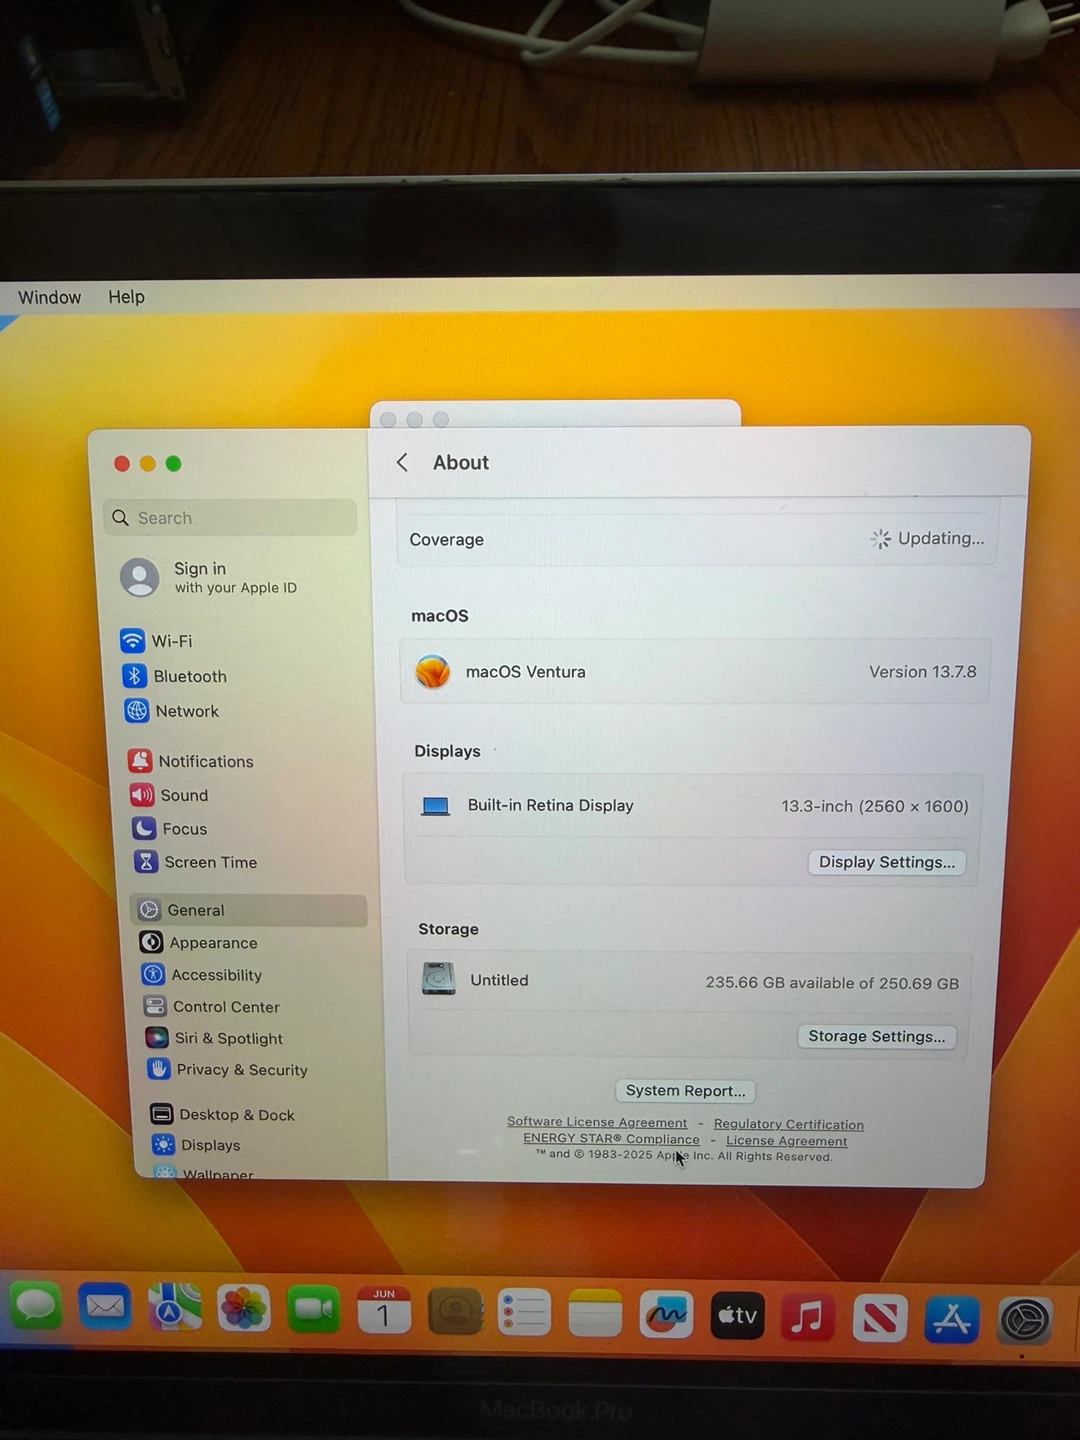Open ENERGY STAR Compliance link

[611, 1138]
